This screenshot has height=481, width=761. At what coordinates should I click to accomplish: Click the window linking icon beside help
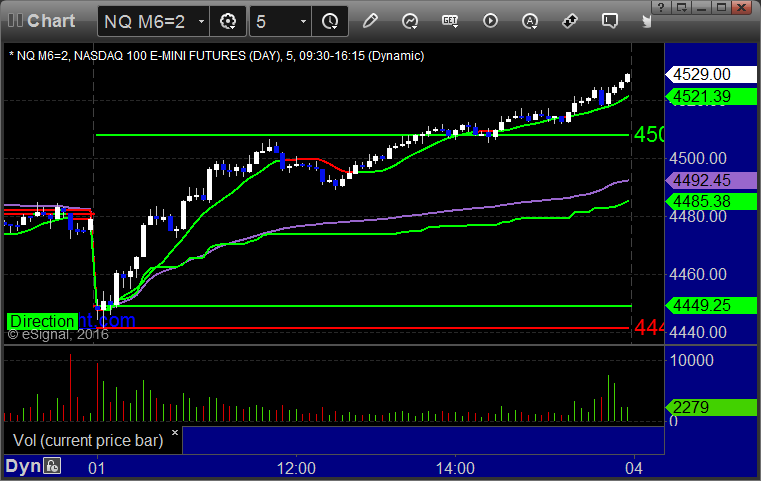tap(681, 7)
